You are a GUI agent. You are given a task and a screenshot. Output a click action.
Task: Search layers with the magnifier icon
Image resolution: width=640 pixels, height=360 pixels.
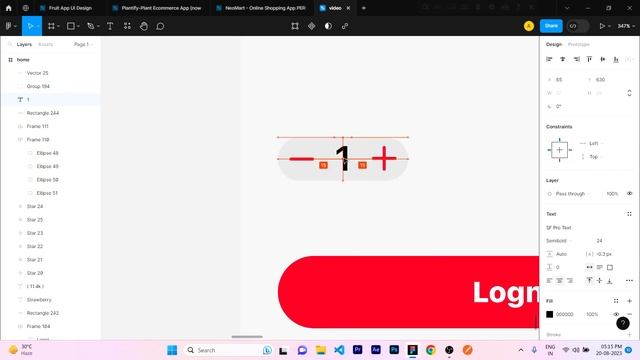(x=10, y=44)
